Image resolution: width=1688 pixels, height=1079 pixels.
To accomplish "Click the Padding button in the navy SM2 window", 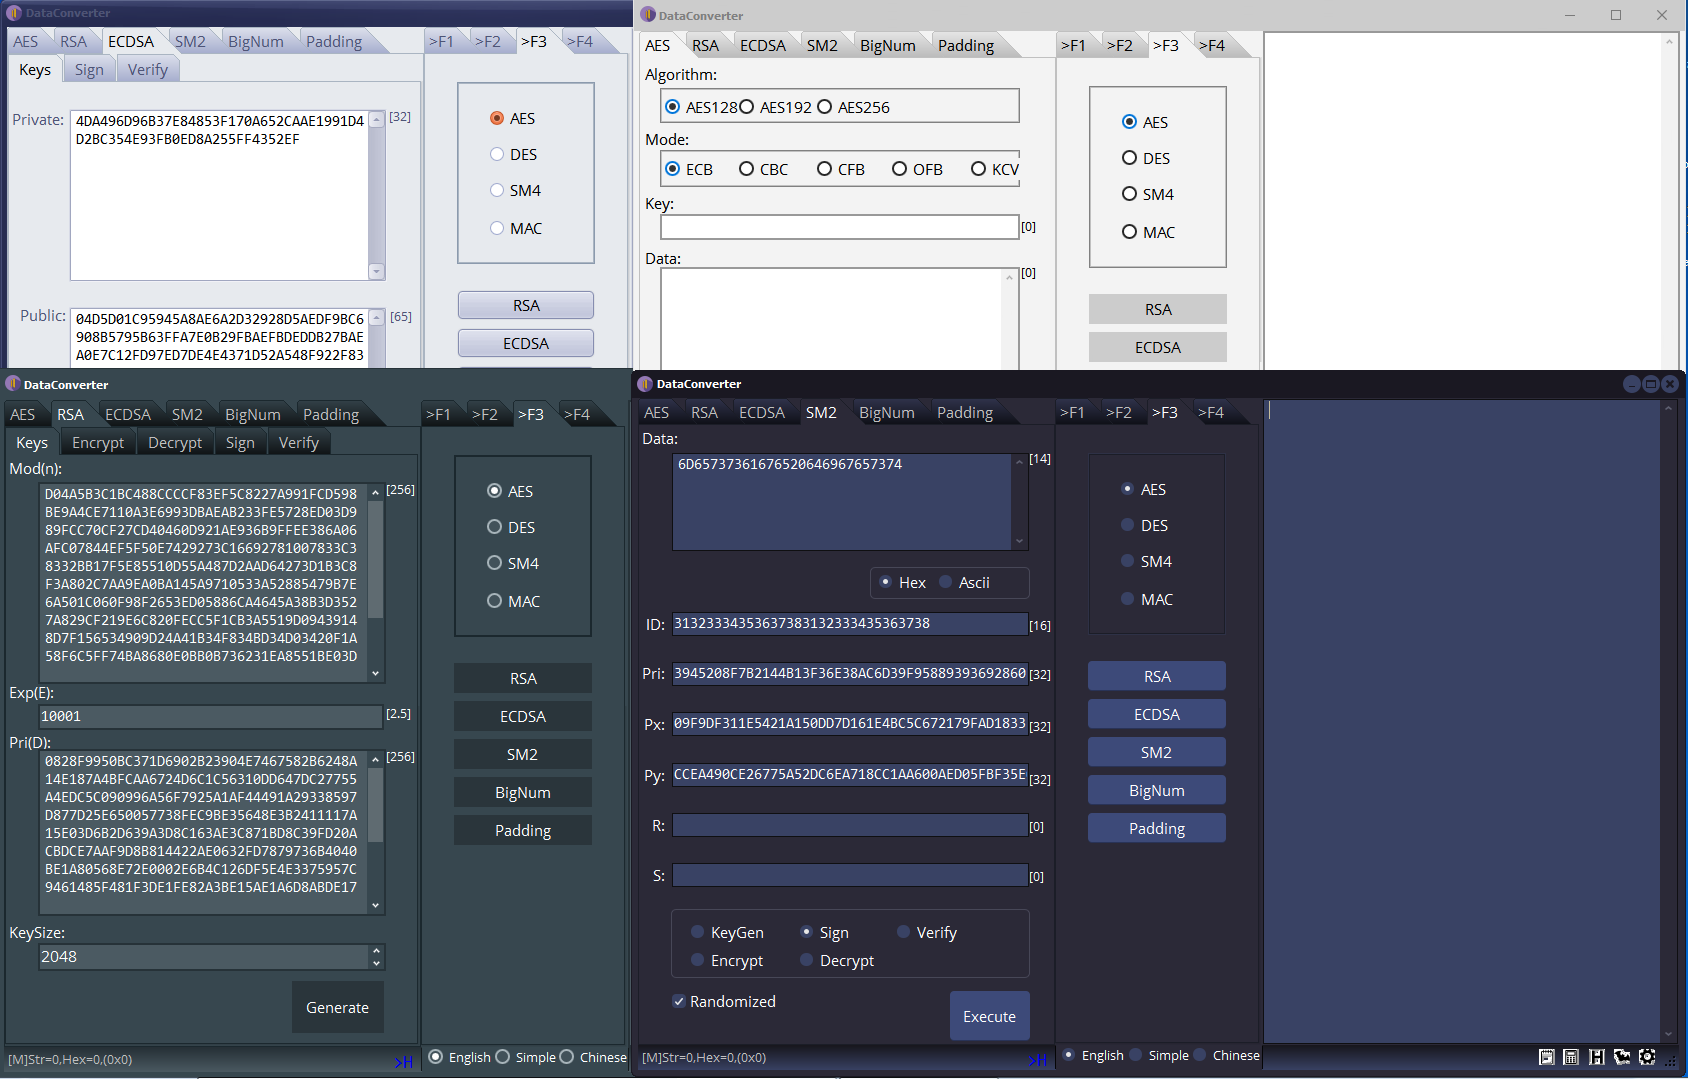I will click(x=1157, y=829).
